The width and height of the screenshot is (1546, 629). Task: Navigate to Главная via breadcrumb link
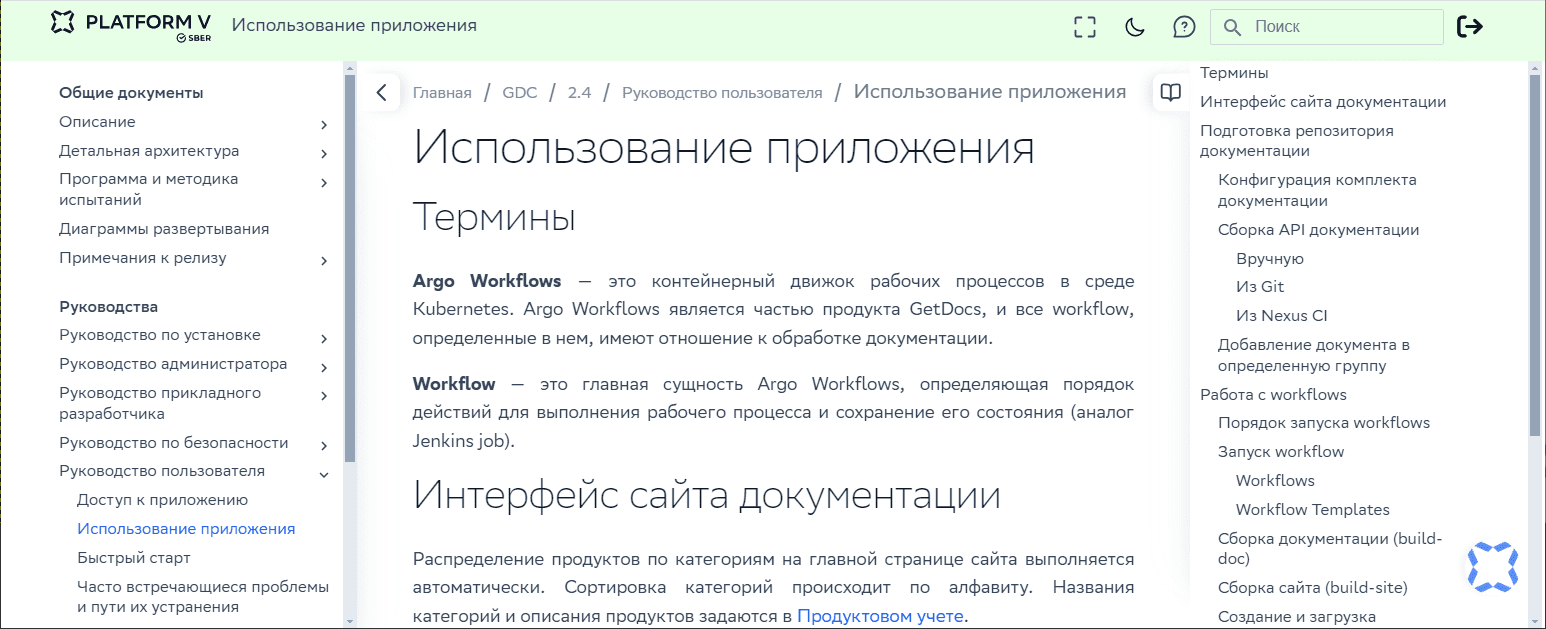click(441, 91)
